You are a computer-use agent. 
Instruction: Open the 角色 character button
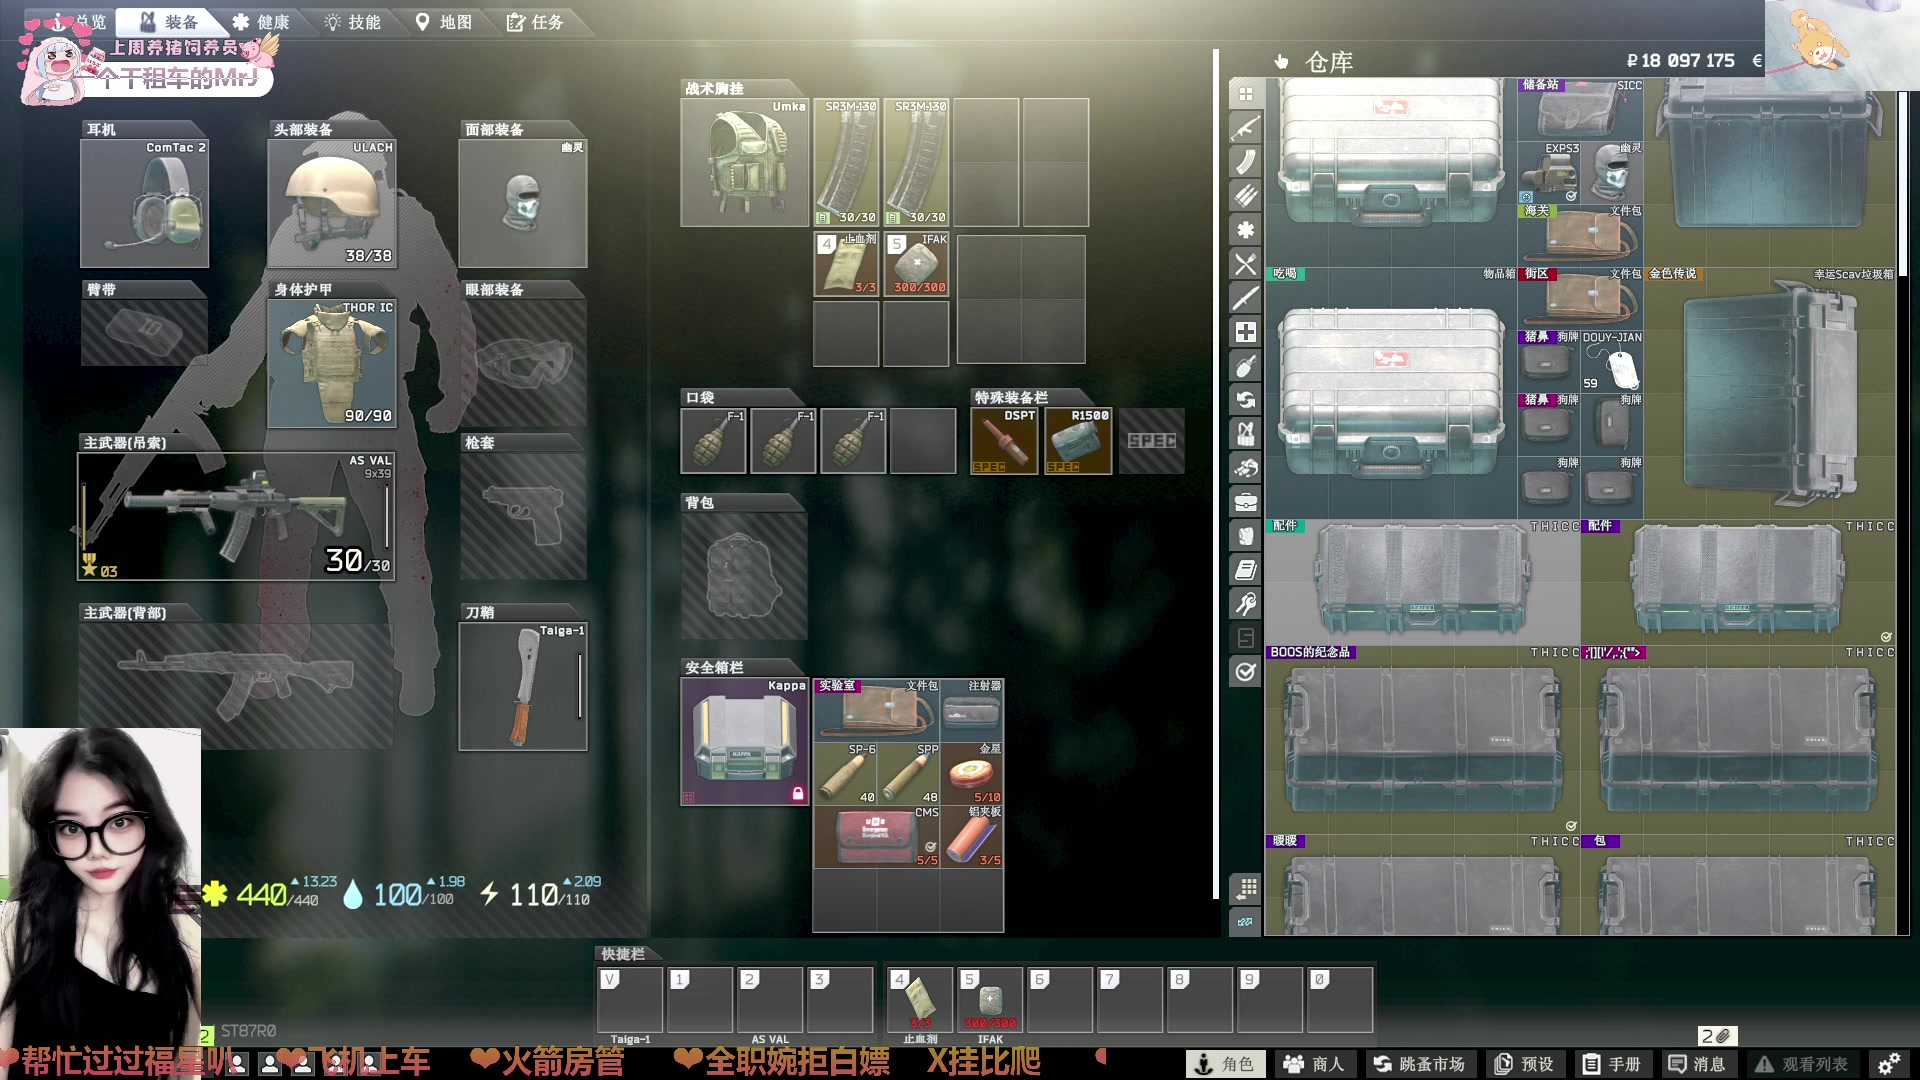(x=1224, y=1064)
